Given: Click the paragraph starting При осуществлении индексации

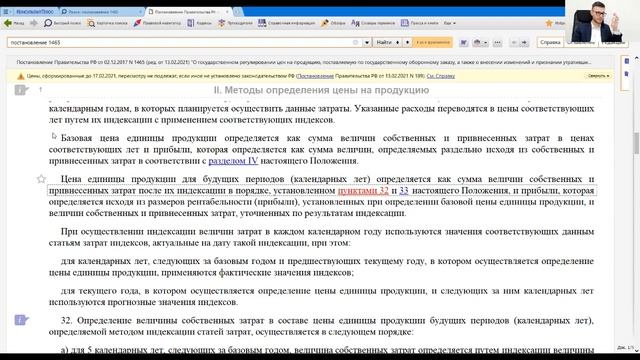Looking at the screenshot, I should (321, 237).
